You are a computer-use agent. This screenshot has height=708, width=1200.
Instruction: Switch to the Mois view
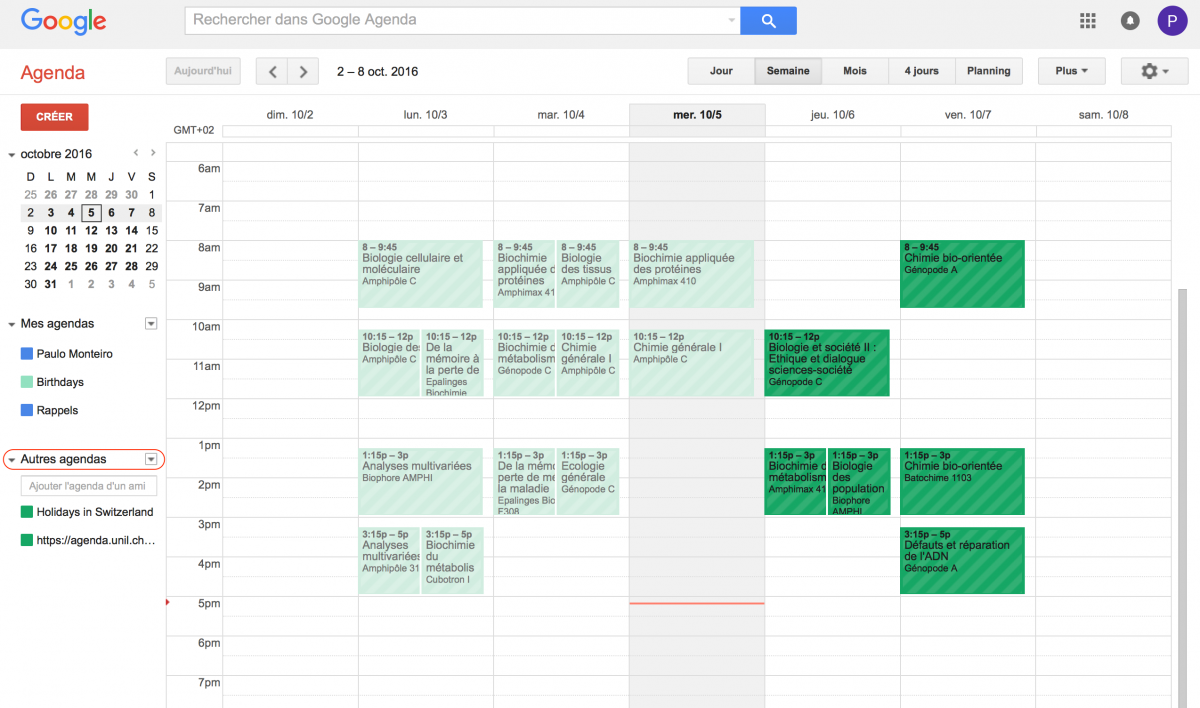(x=855, y=71)
